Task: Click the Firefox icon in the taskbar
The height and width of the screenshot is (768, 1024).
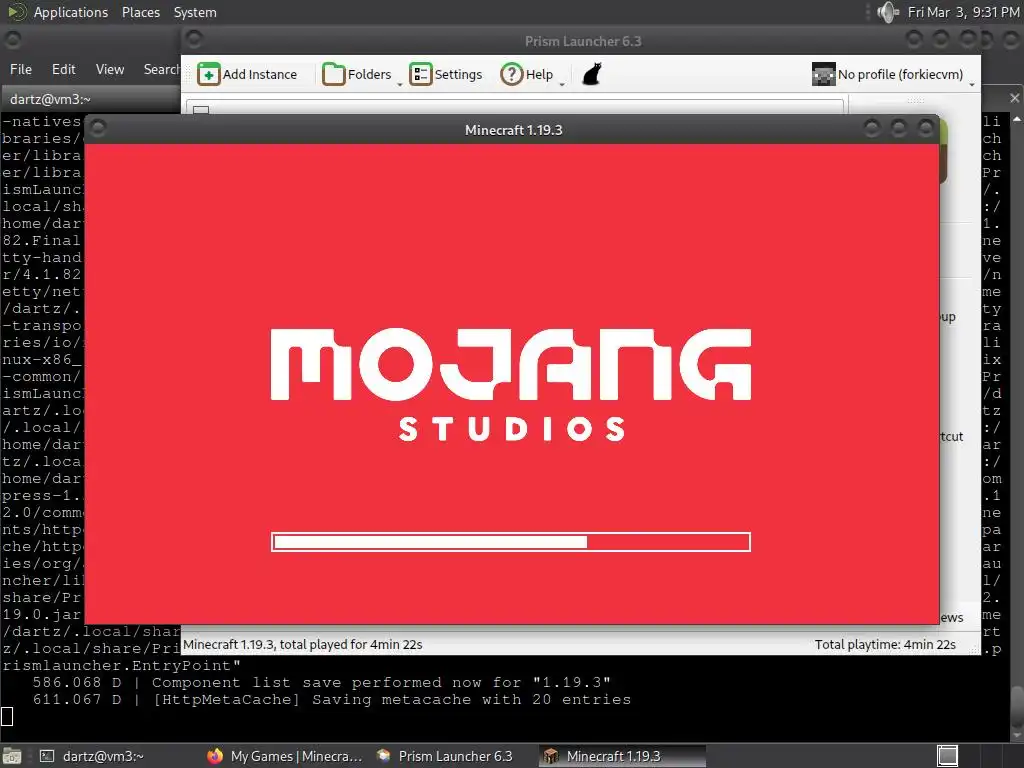Action: pos(215,756)
